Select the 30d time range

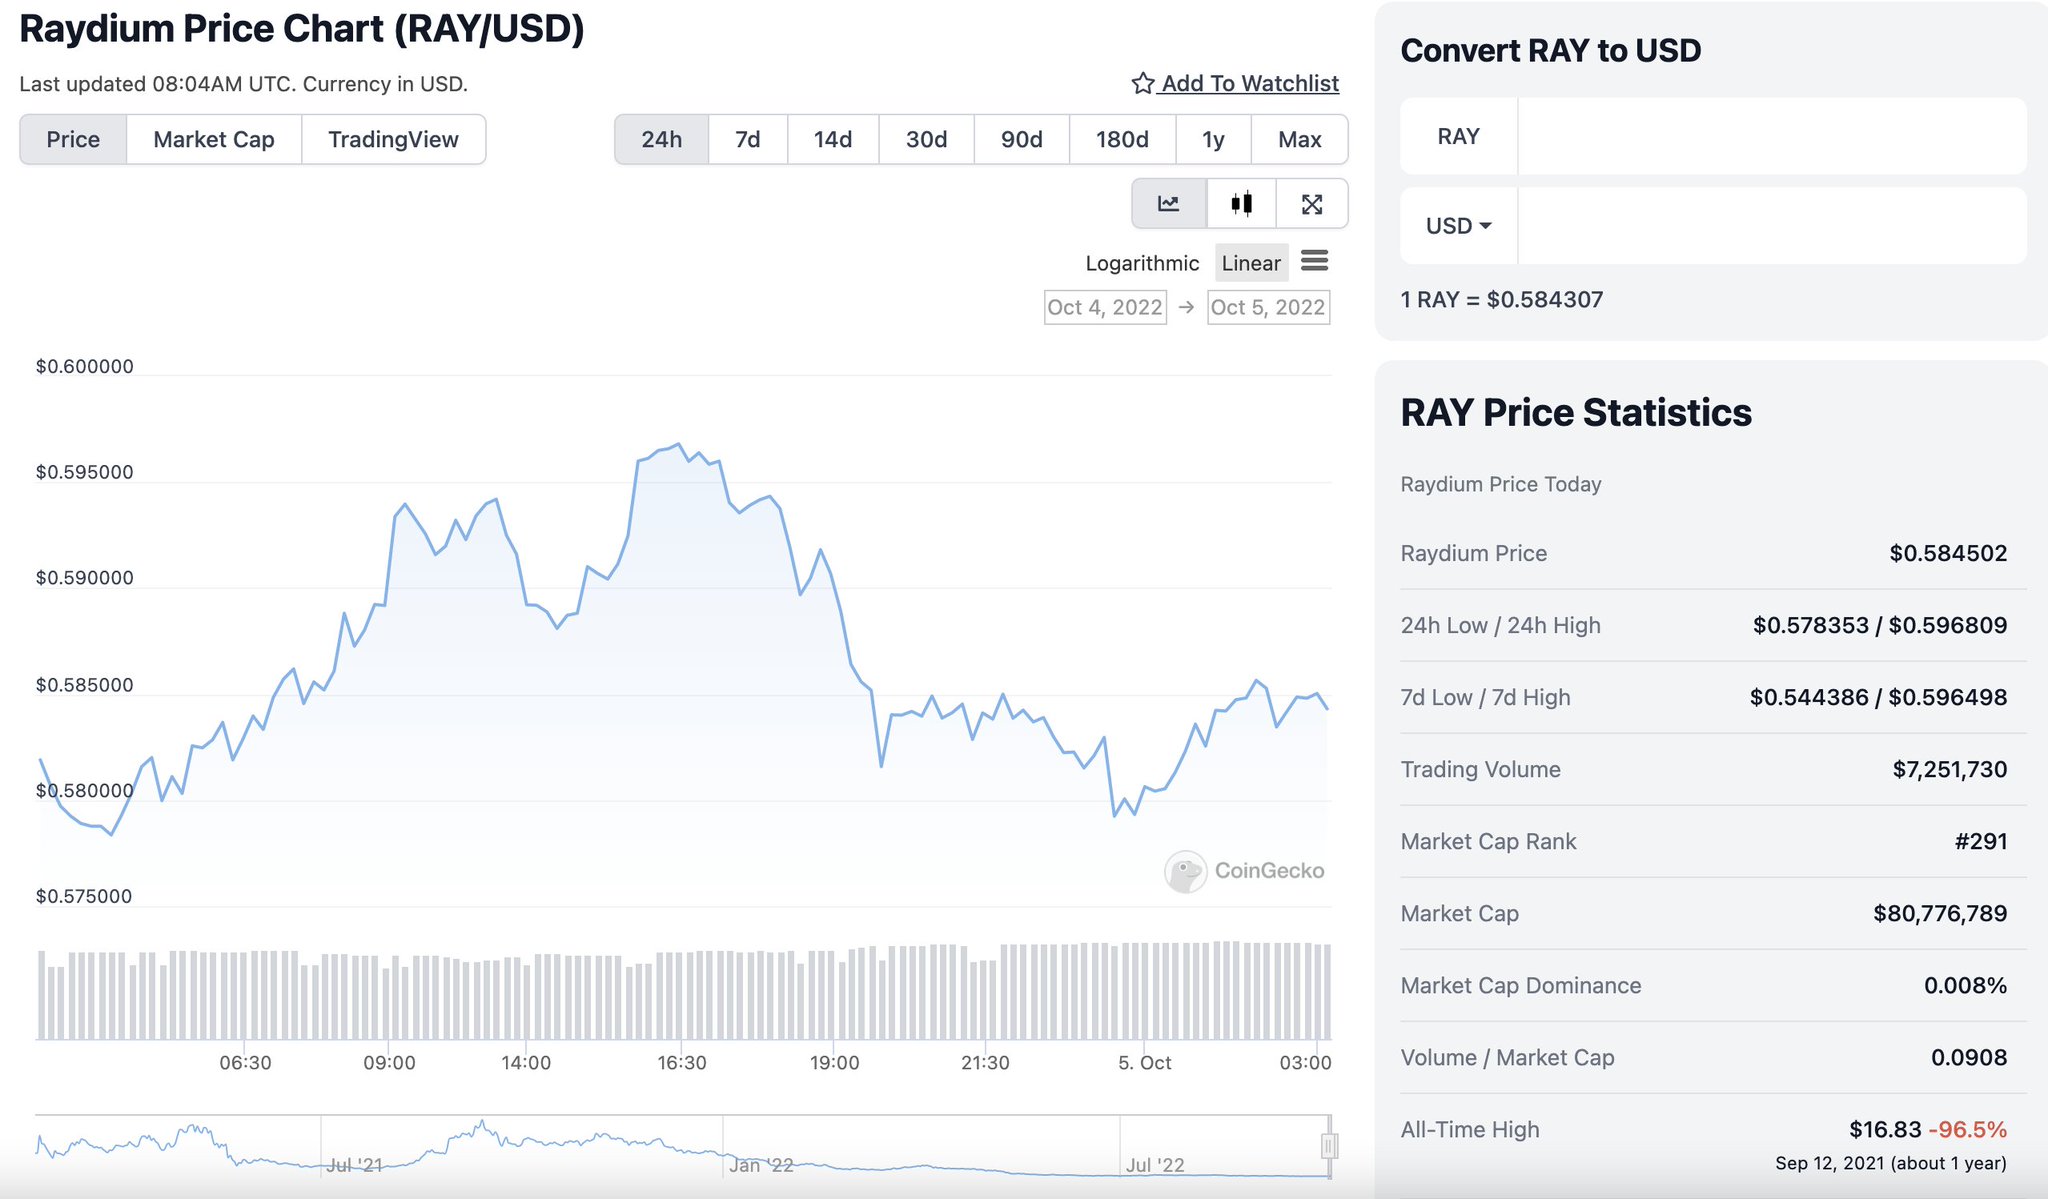point(927,139)
